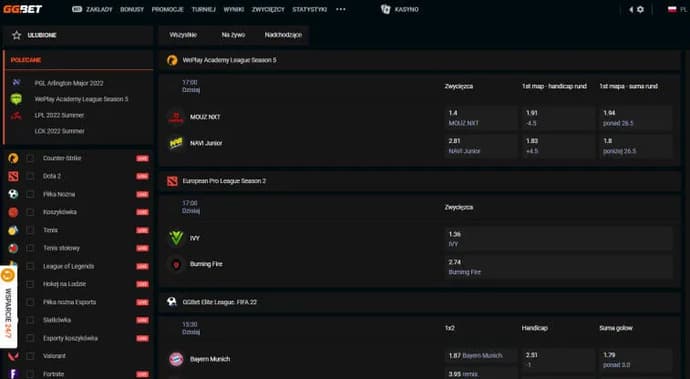
Task: Click the Counter-Strike sport icon in sidebar
Action: tap(13, 158)
